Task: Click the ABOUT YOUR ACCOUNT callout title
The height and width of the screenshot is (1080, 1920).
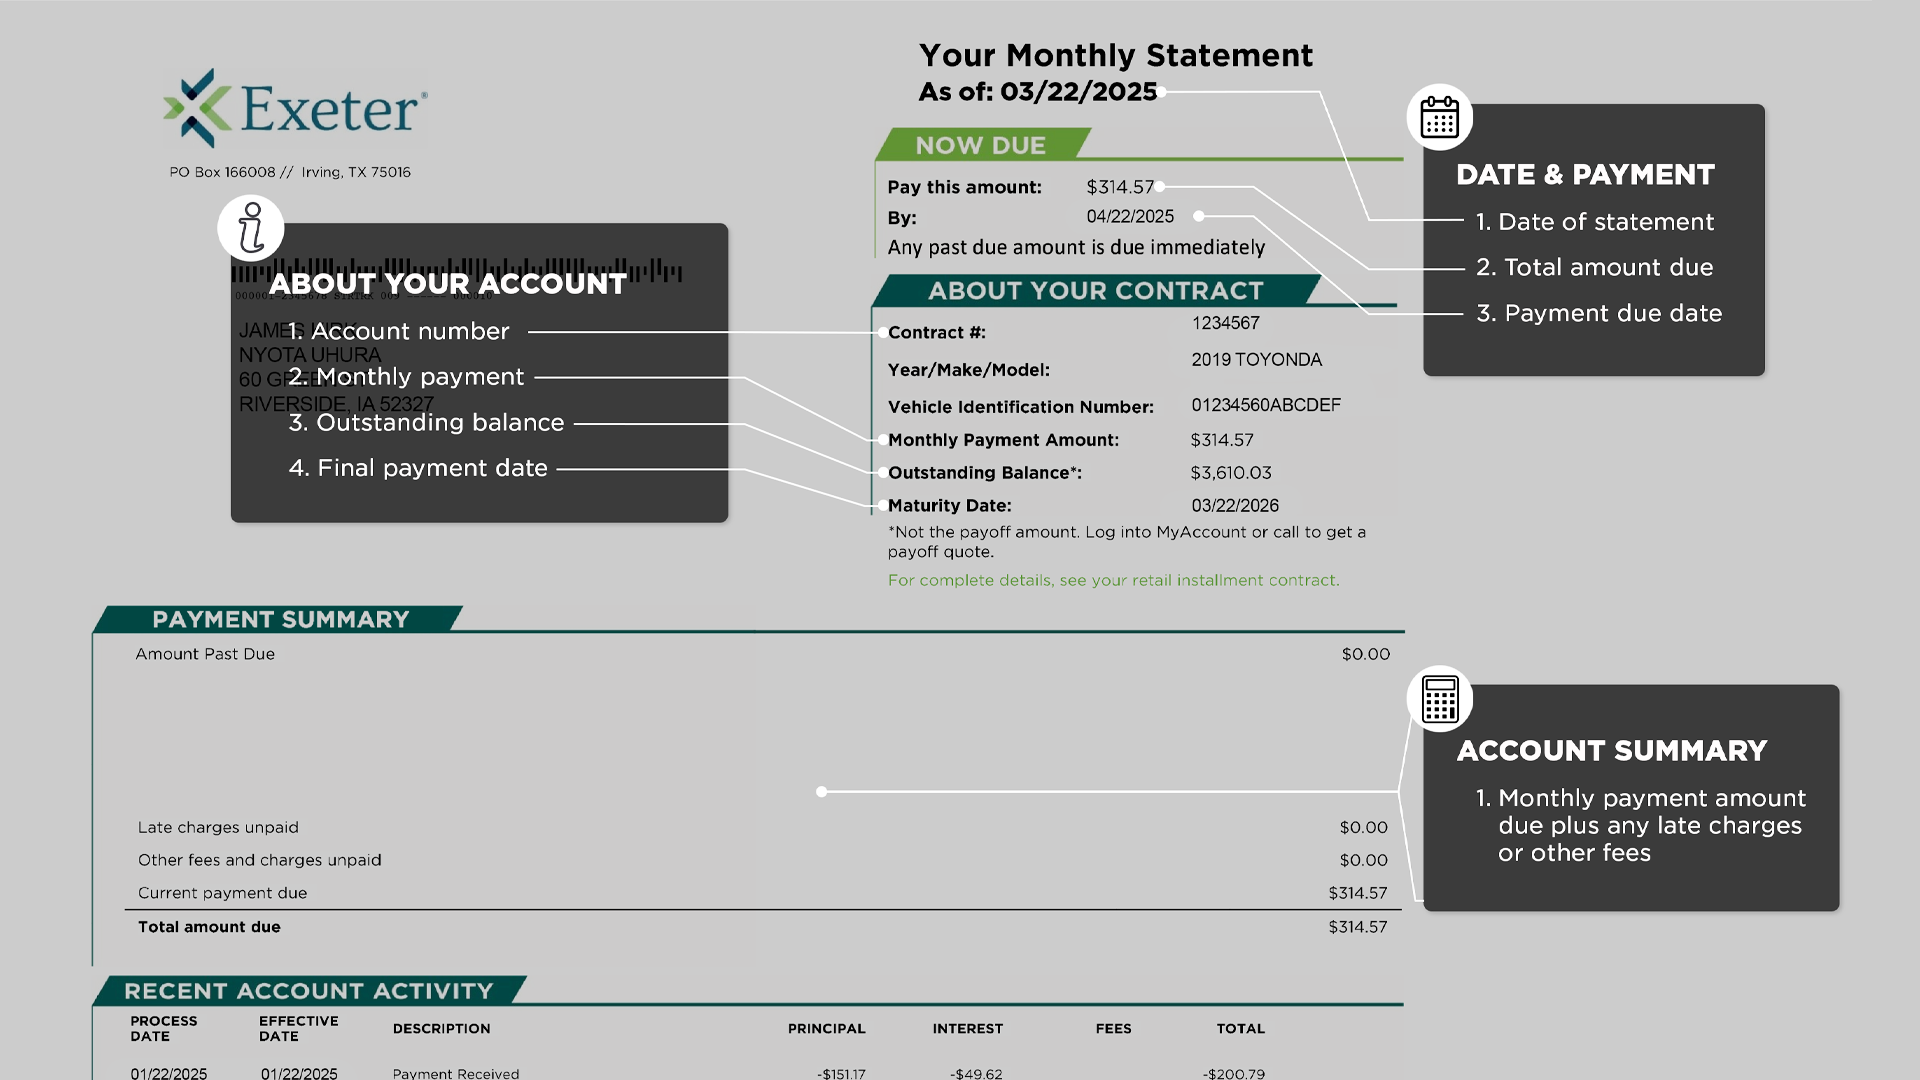Action: pos(448,284)
